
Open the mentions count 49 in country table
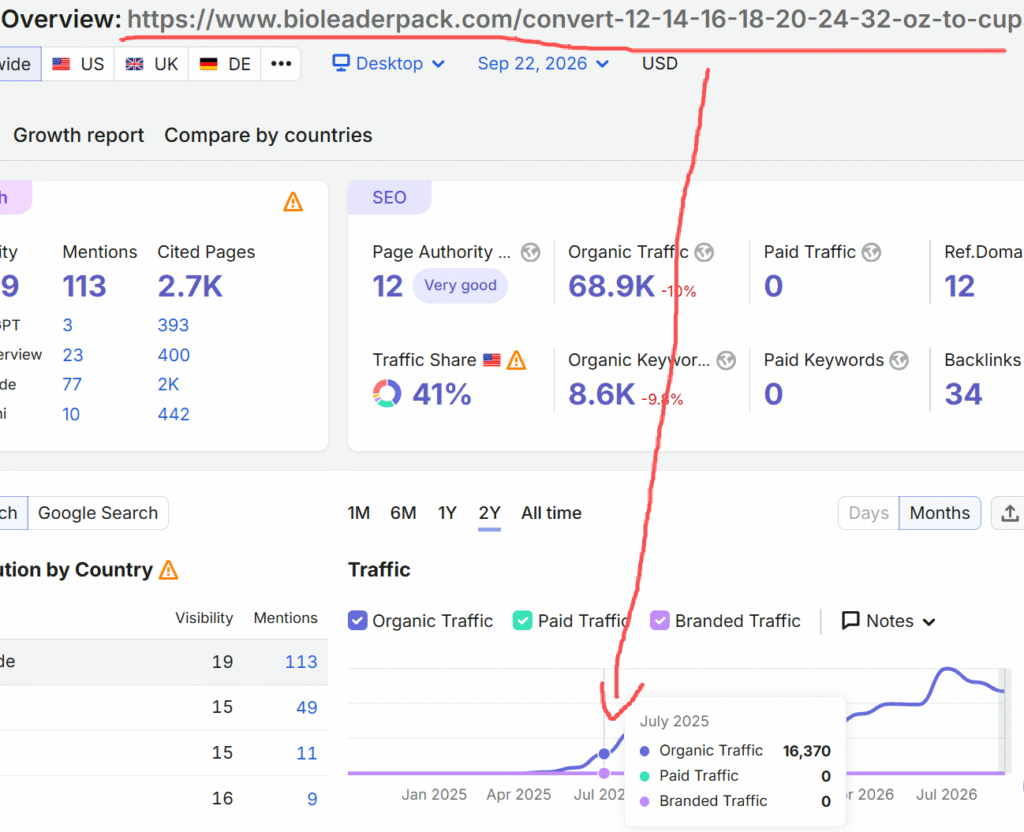click(x=306, y=707)
